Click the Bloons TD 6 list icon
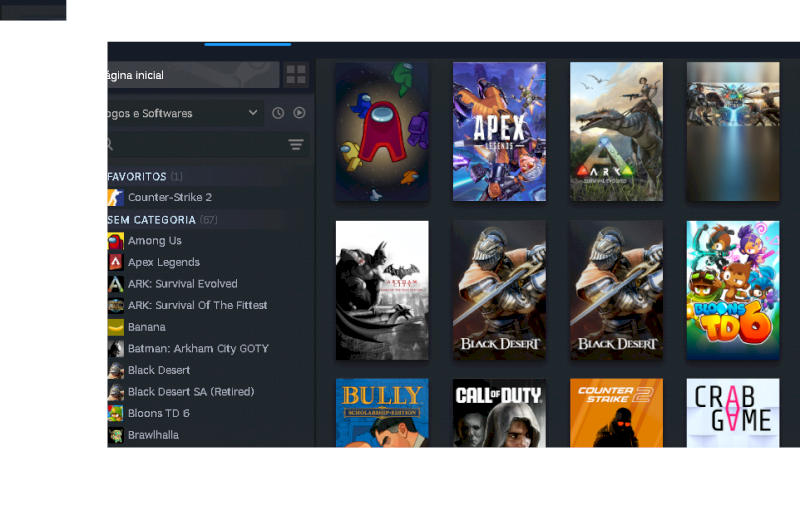This screenshot has width=800, height=510. click(x=116, y=413)
